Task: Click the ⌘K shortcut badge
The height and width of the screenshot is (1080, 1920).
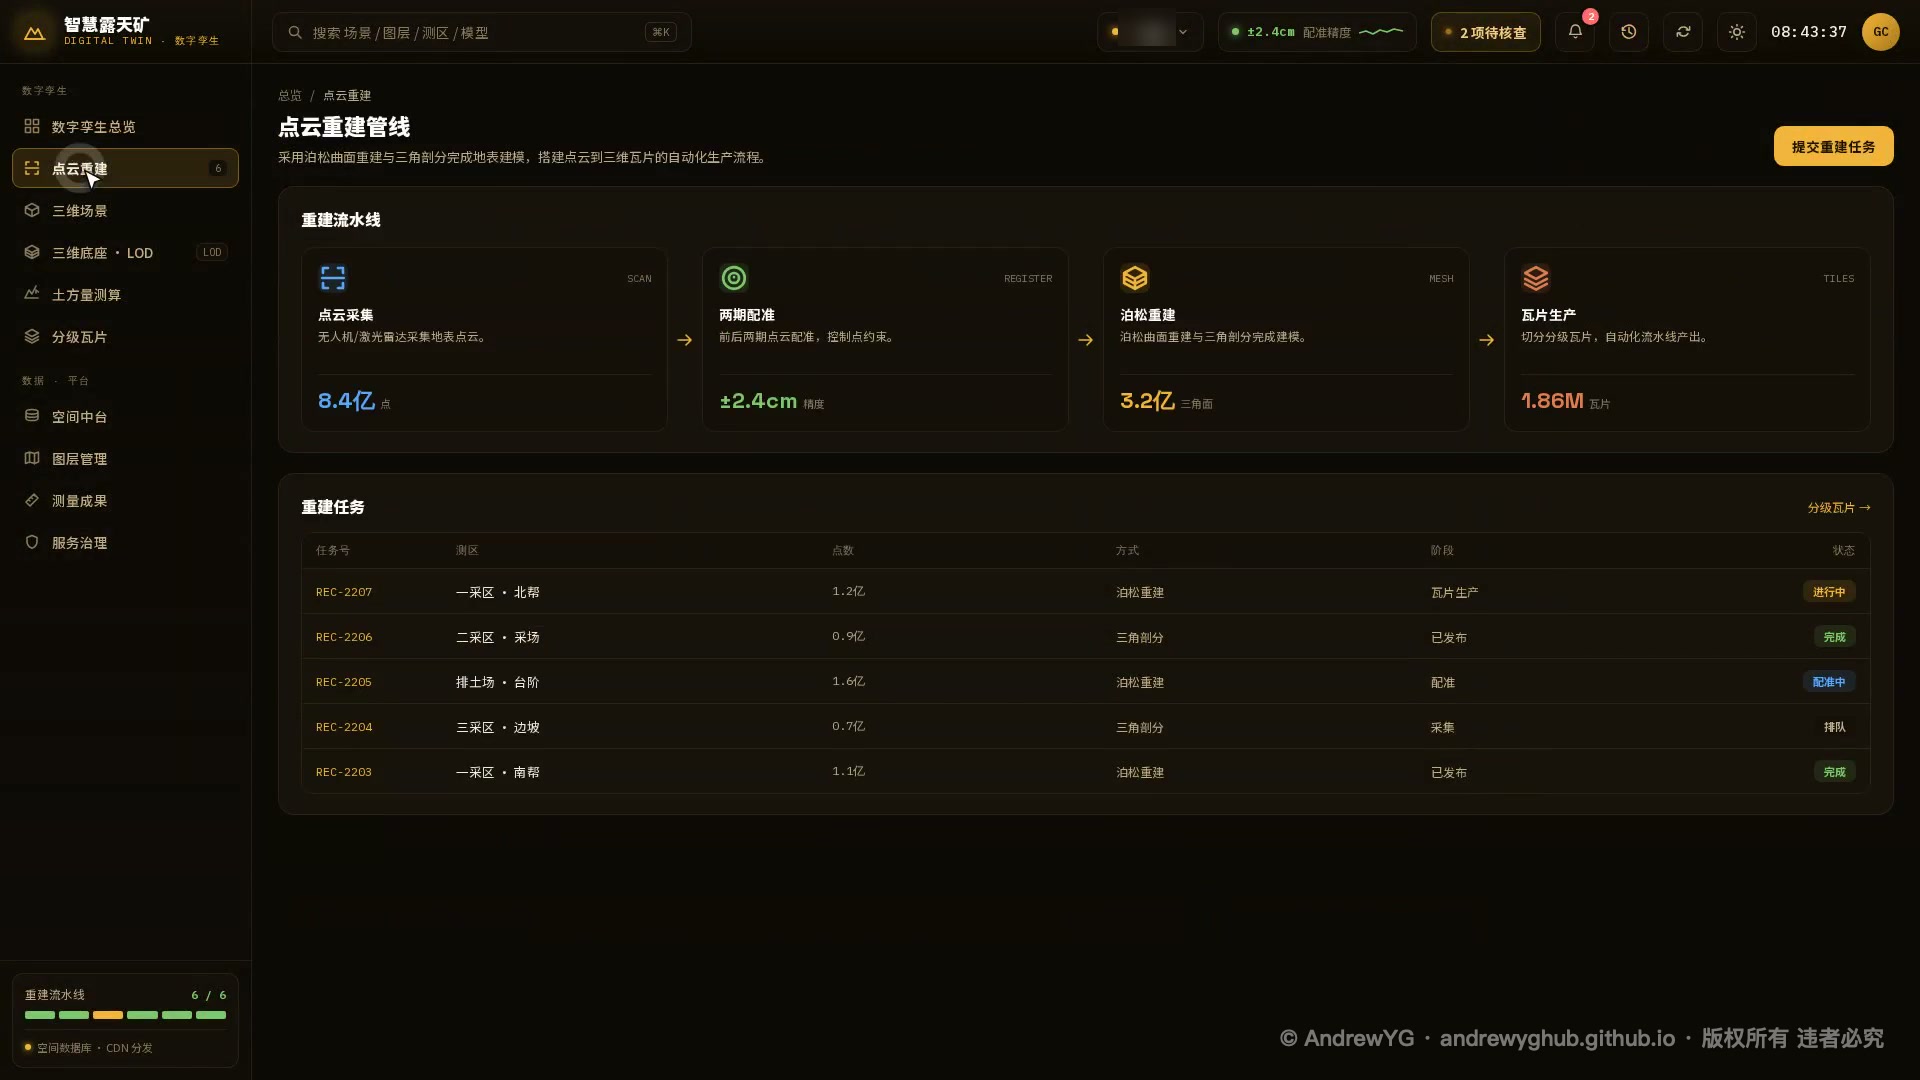Action: point(661,32)
